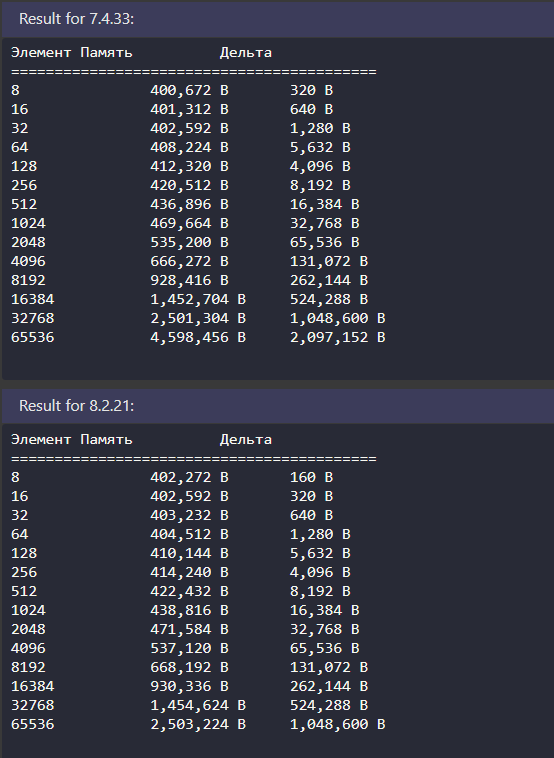Screen dimensions: 554x758
Task: Click the 408,224 B memory value
Action: coord(189,147)
